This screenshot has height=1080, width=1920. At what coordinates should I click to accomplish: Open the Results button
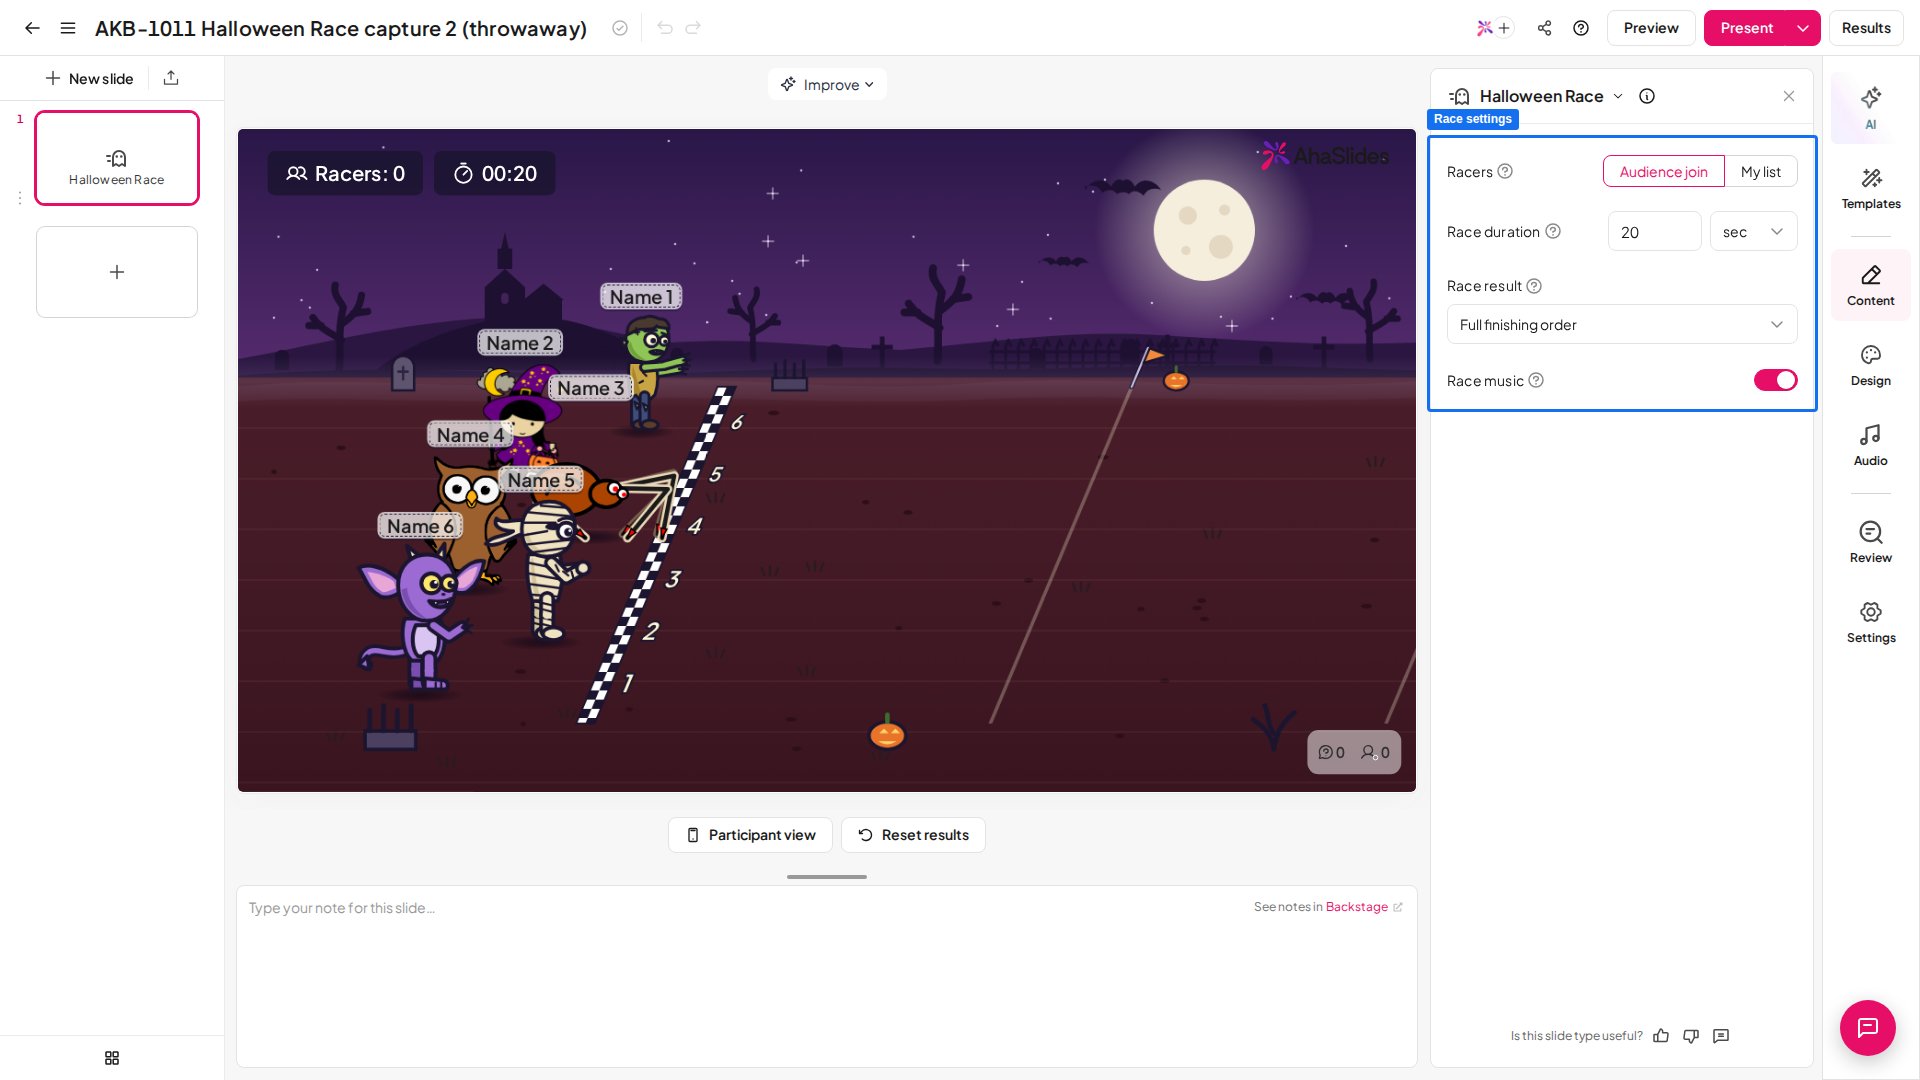click(1866, 28)
